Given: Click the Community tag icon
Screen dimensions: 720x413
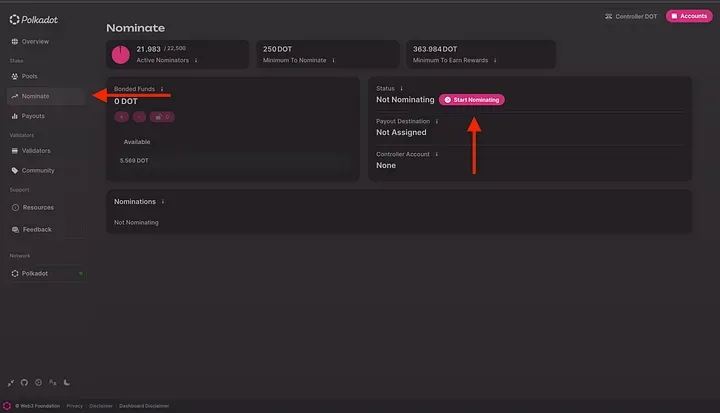Looking at the screenshot, I should click(15, 170).
